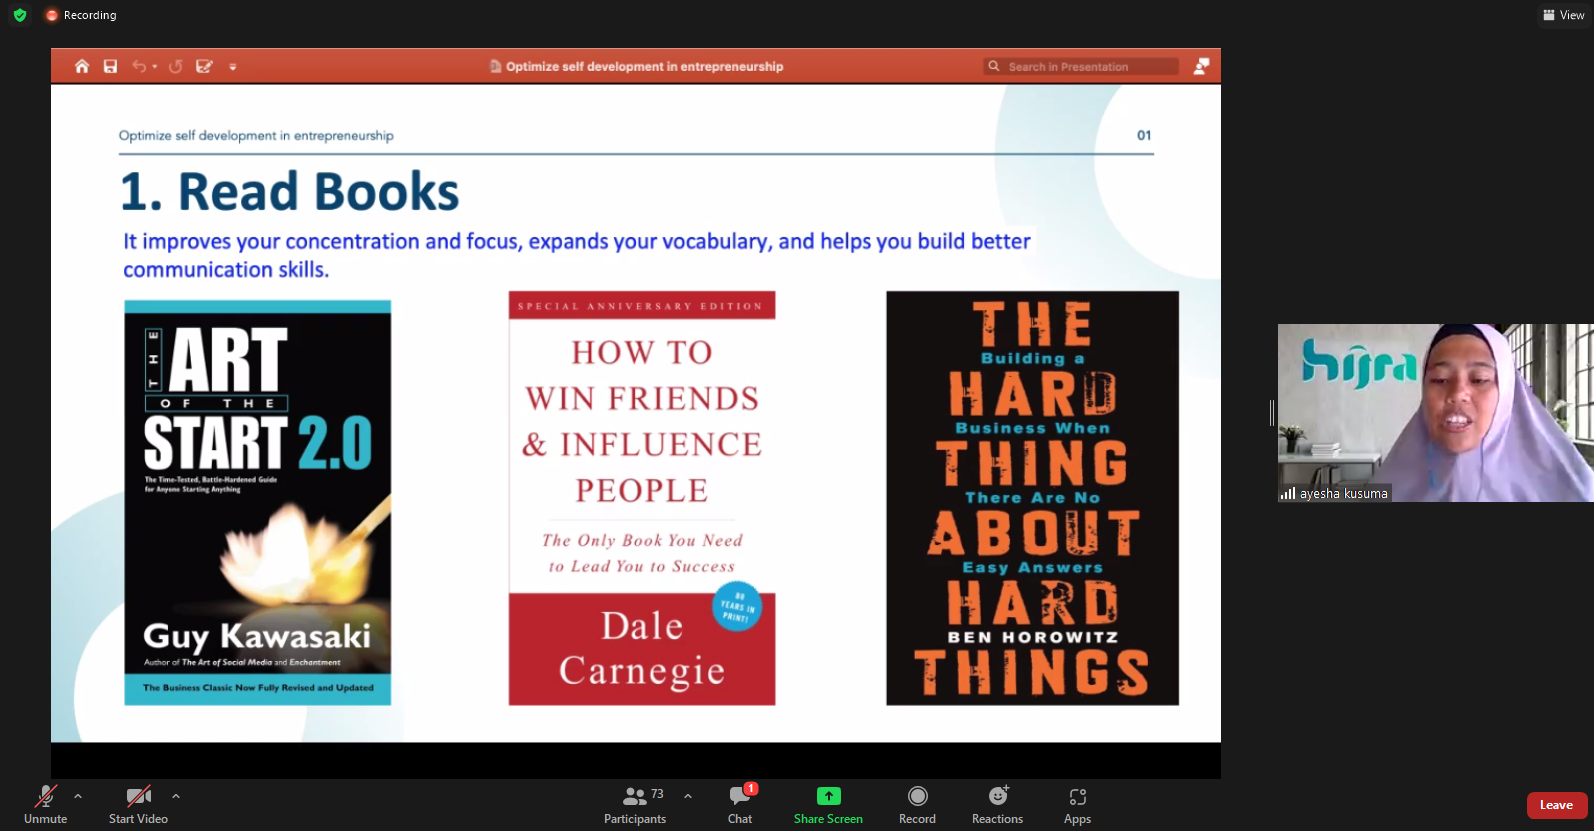Viewport: 1594px width, 831px height.
Task: Click the edit/markup icon in PowerPoint toolbar
Action: [204, 66]
